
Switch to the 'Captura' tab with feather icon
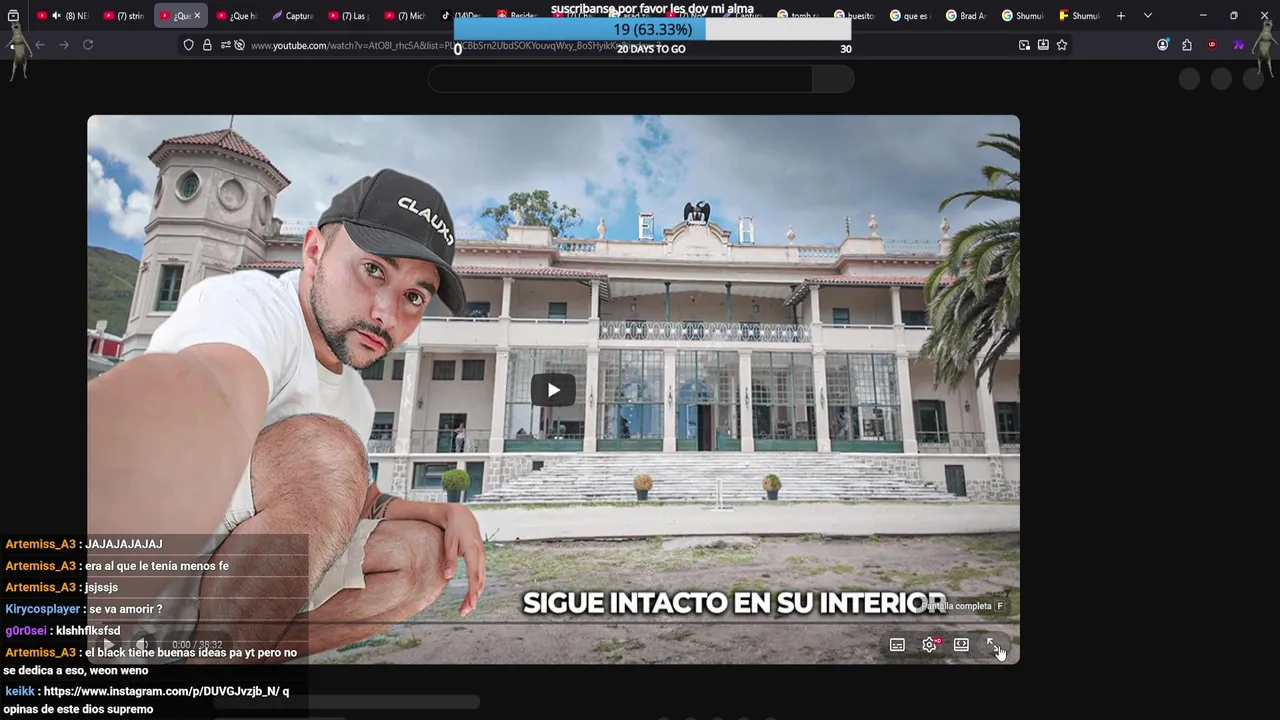tap(293, 16)
